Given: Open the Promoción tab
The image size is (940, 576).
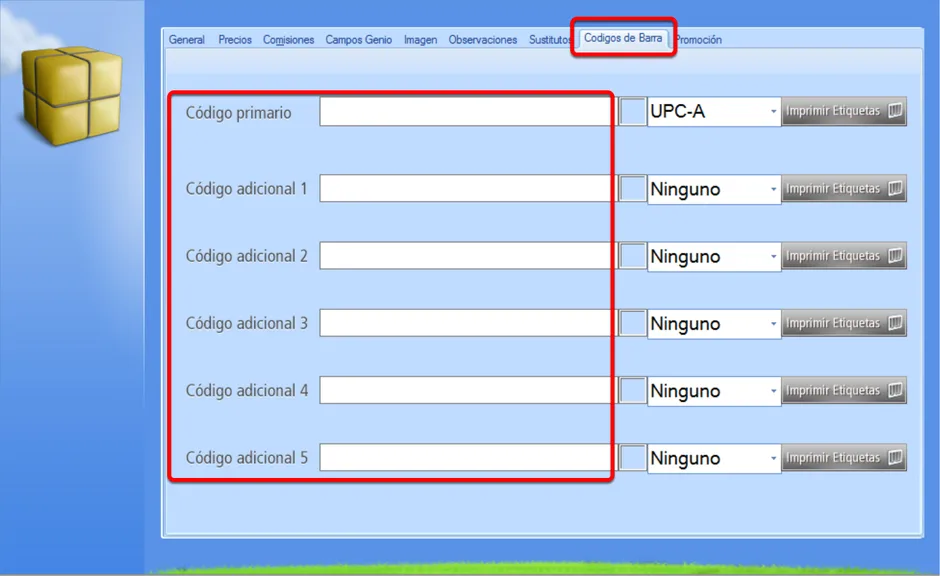Looking at the screenshot, I should (x=698, y=40).
